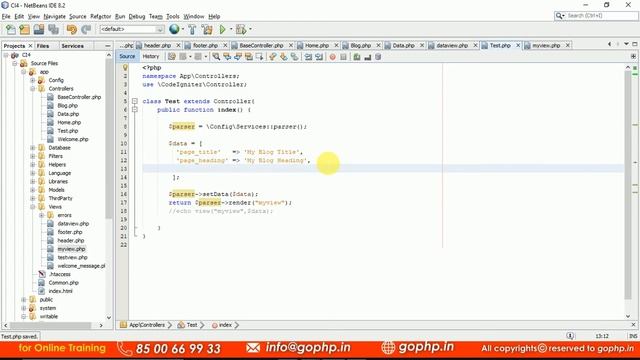Click the Shift Line Right icon

tap(319, 57)
